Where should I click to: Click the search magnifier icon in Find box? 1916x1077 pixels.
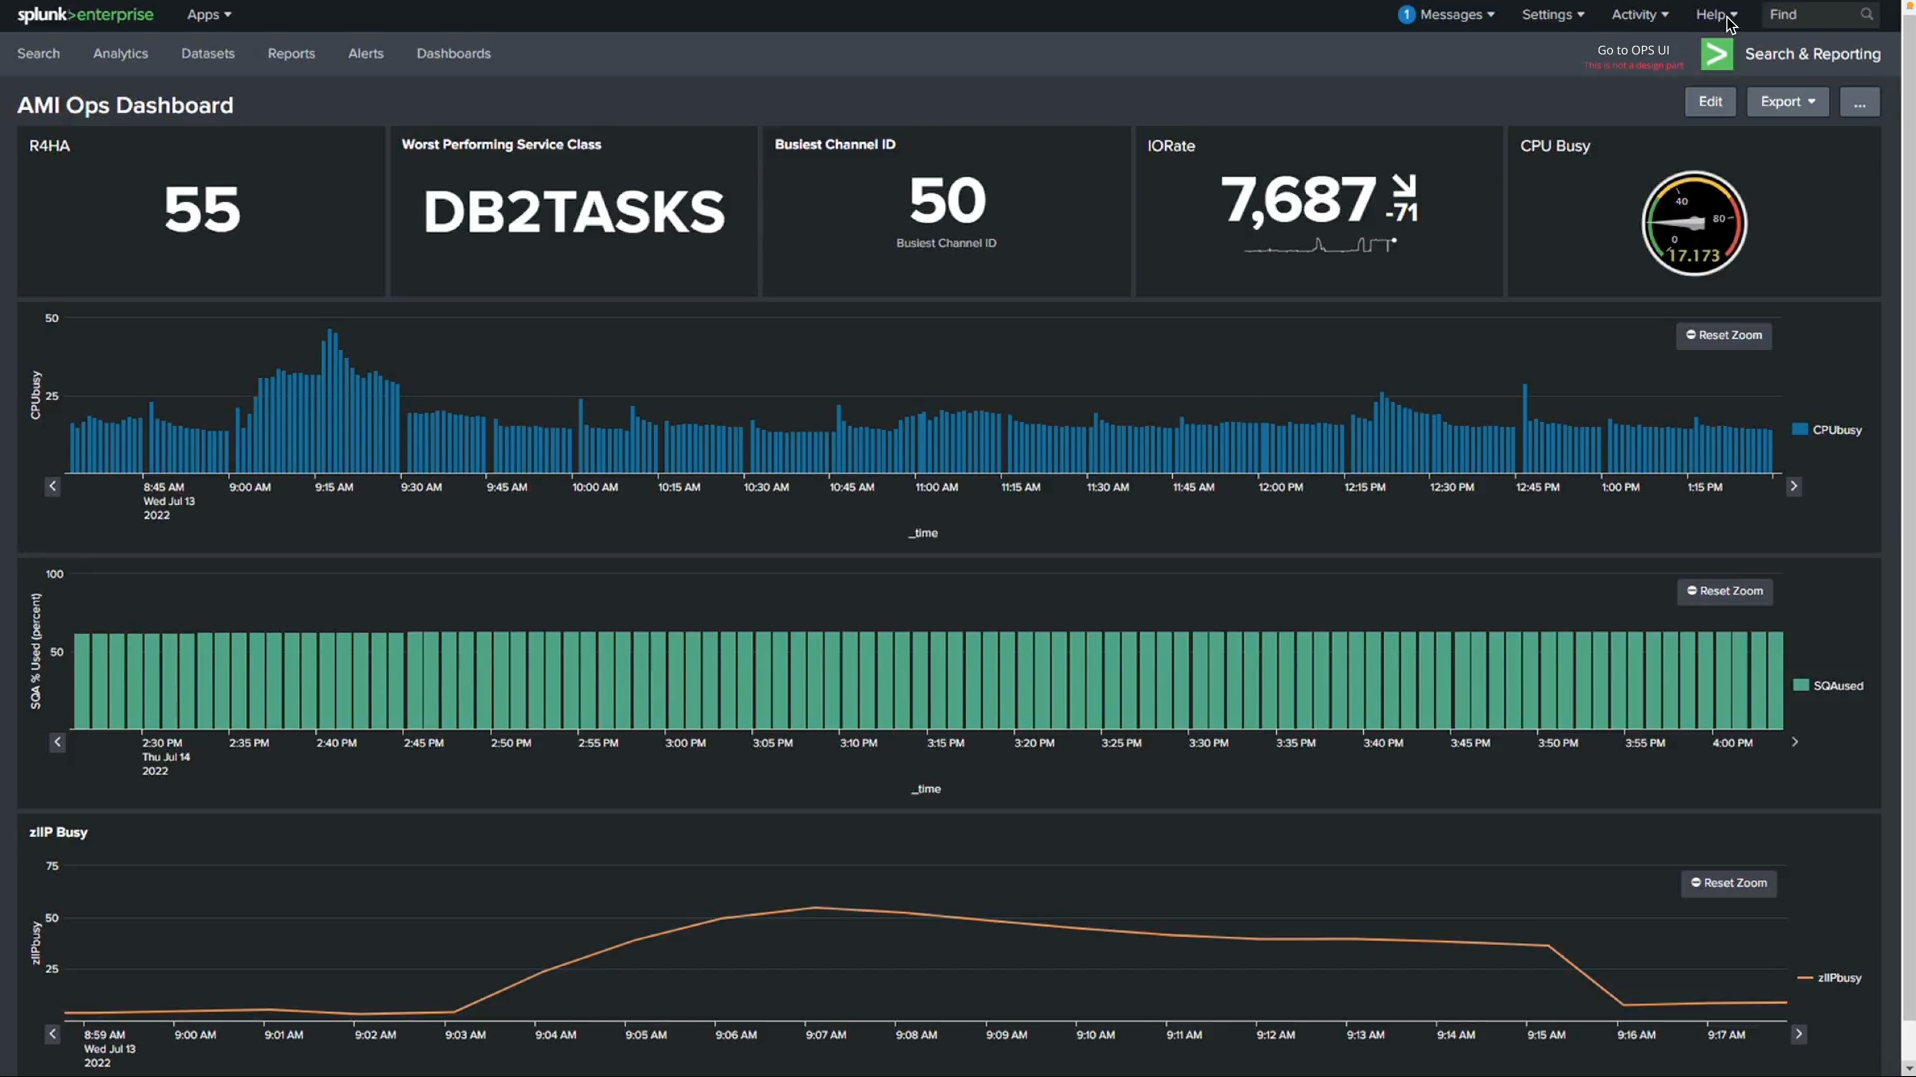[x=1866, y=15]
